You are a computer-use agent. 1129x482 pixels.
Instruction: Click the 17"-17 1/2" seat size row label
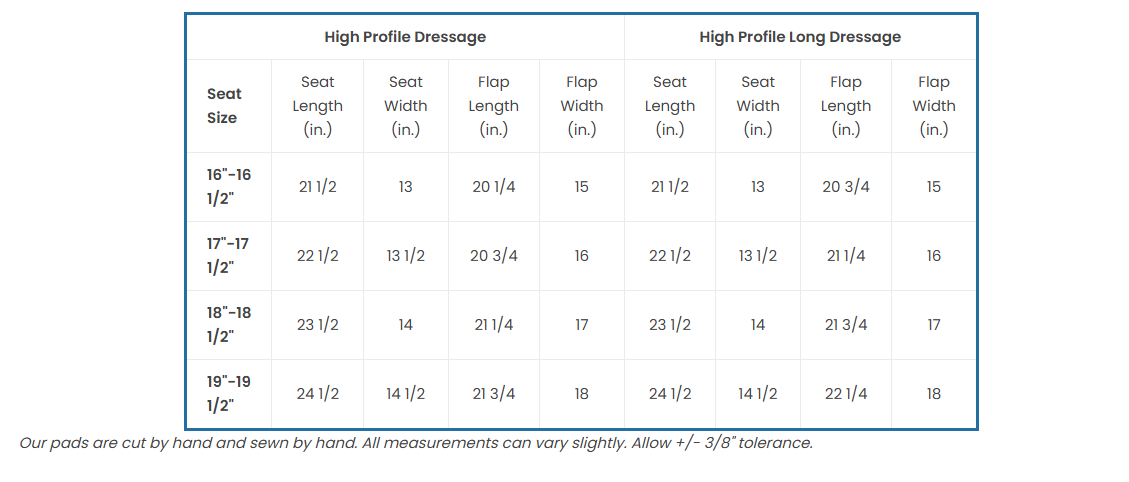[x=228, y=256]
